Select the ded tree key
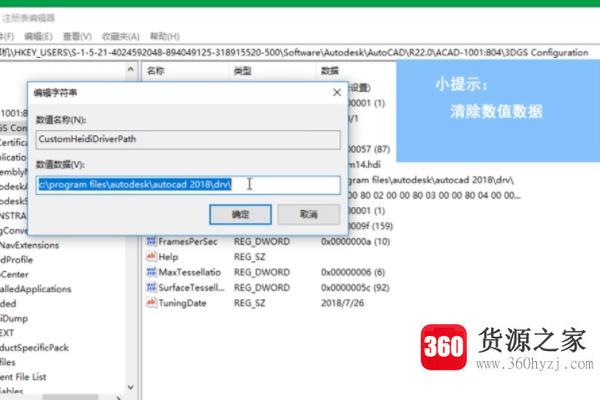The image size is (600, 400). tap(8, 304)
